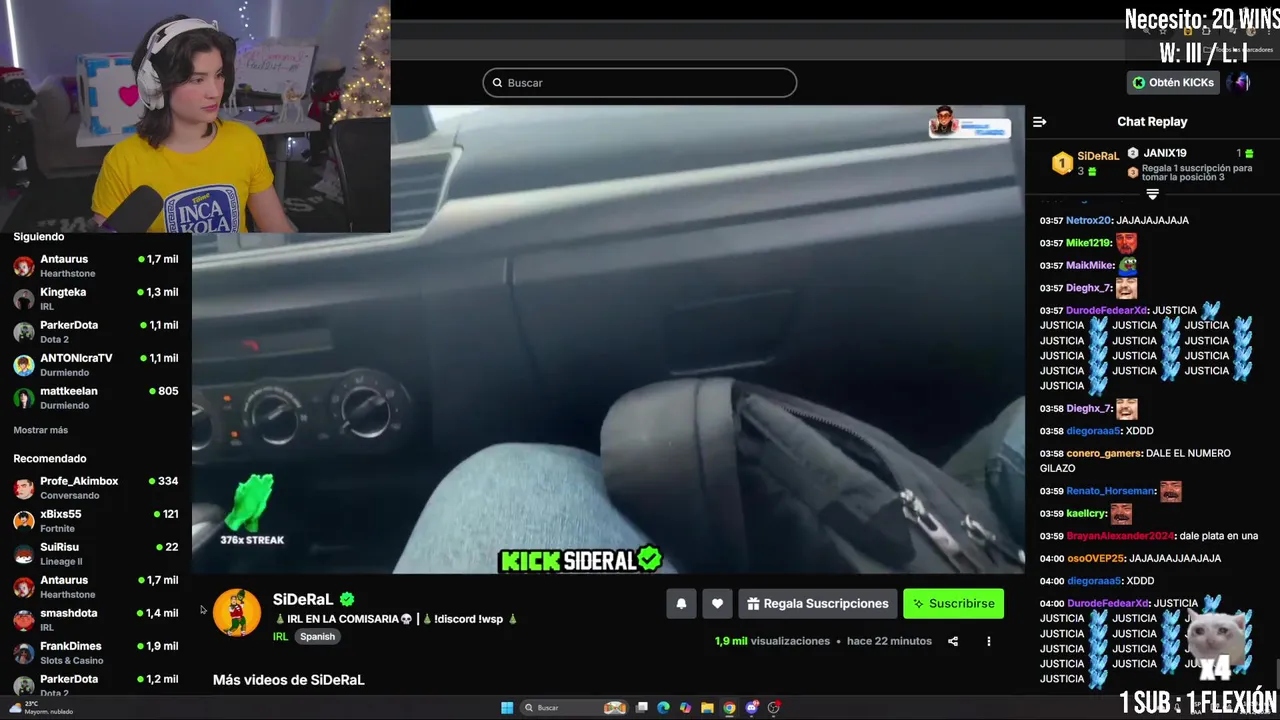Click the mattkeelan avatar icon

[24, 398]
